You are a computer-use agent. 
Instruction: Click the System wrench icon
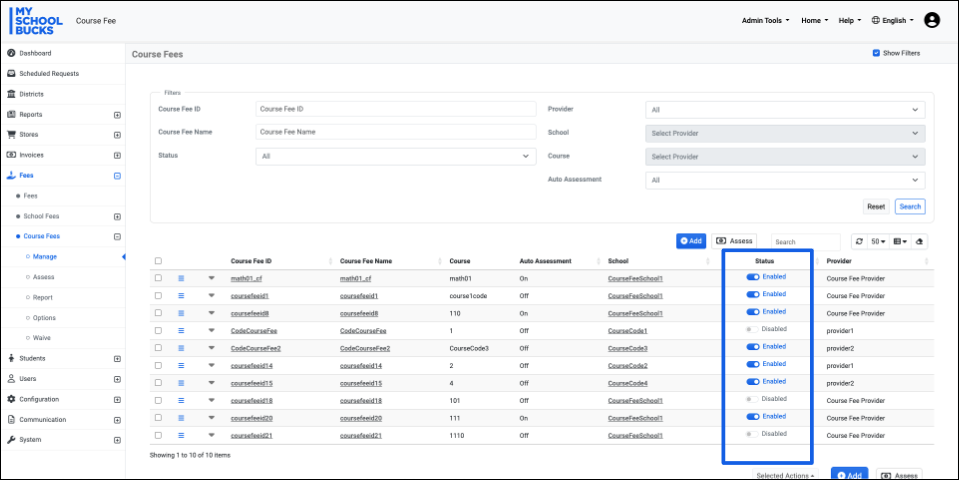(11, 440)
